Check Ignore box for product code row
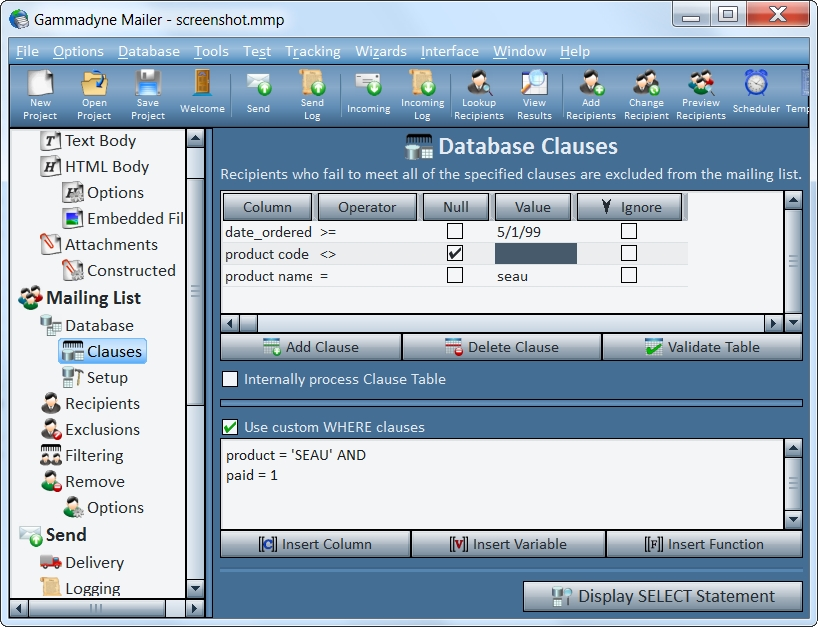 pyautogui.click(x=629, y=254)
